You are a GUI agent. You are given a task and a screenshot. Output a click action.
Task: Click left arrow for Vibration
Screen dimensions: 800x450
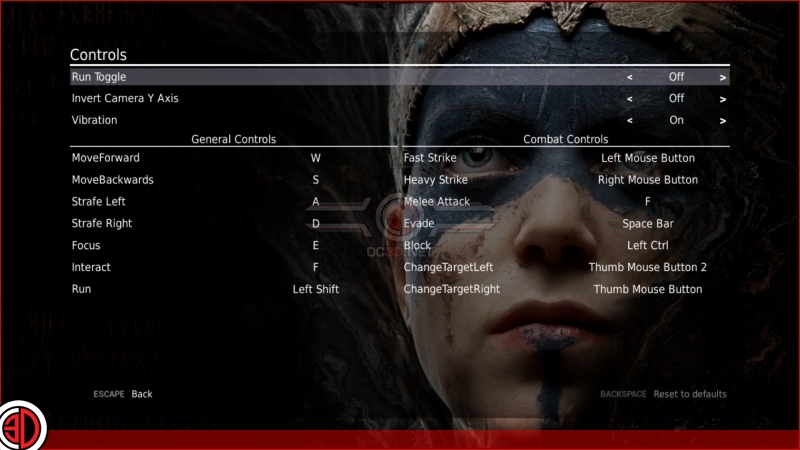click(630, 121)
